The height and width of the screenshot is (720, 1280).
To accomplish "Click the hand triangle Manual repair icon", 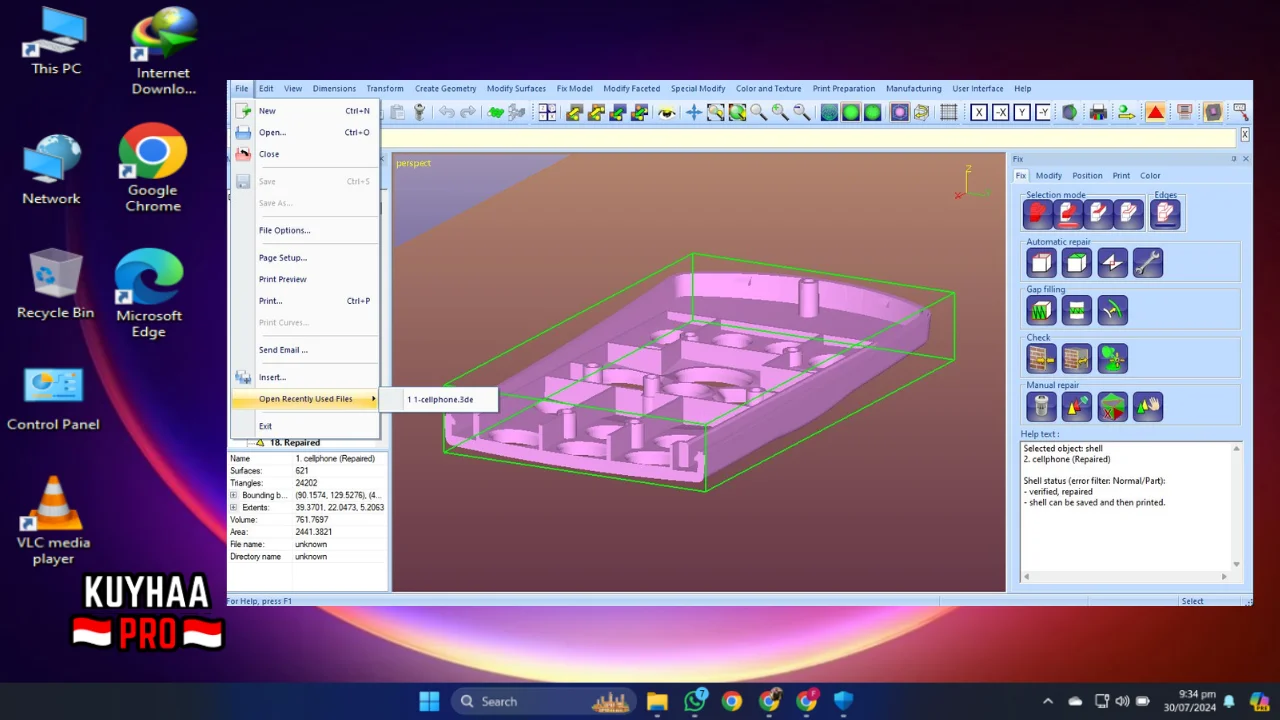I will 1148,406.
